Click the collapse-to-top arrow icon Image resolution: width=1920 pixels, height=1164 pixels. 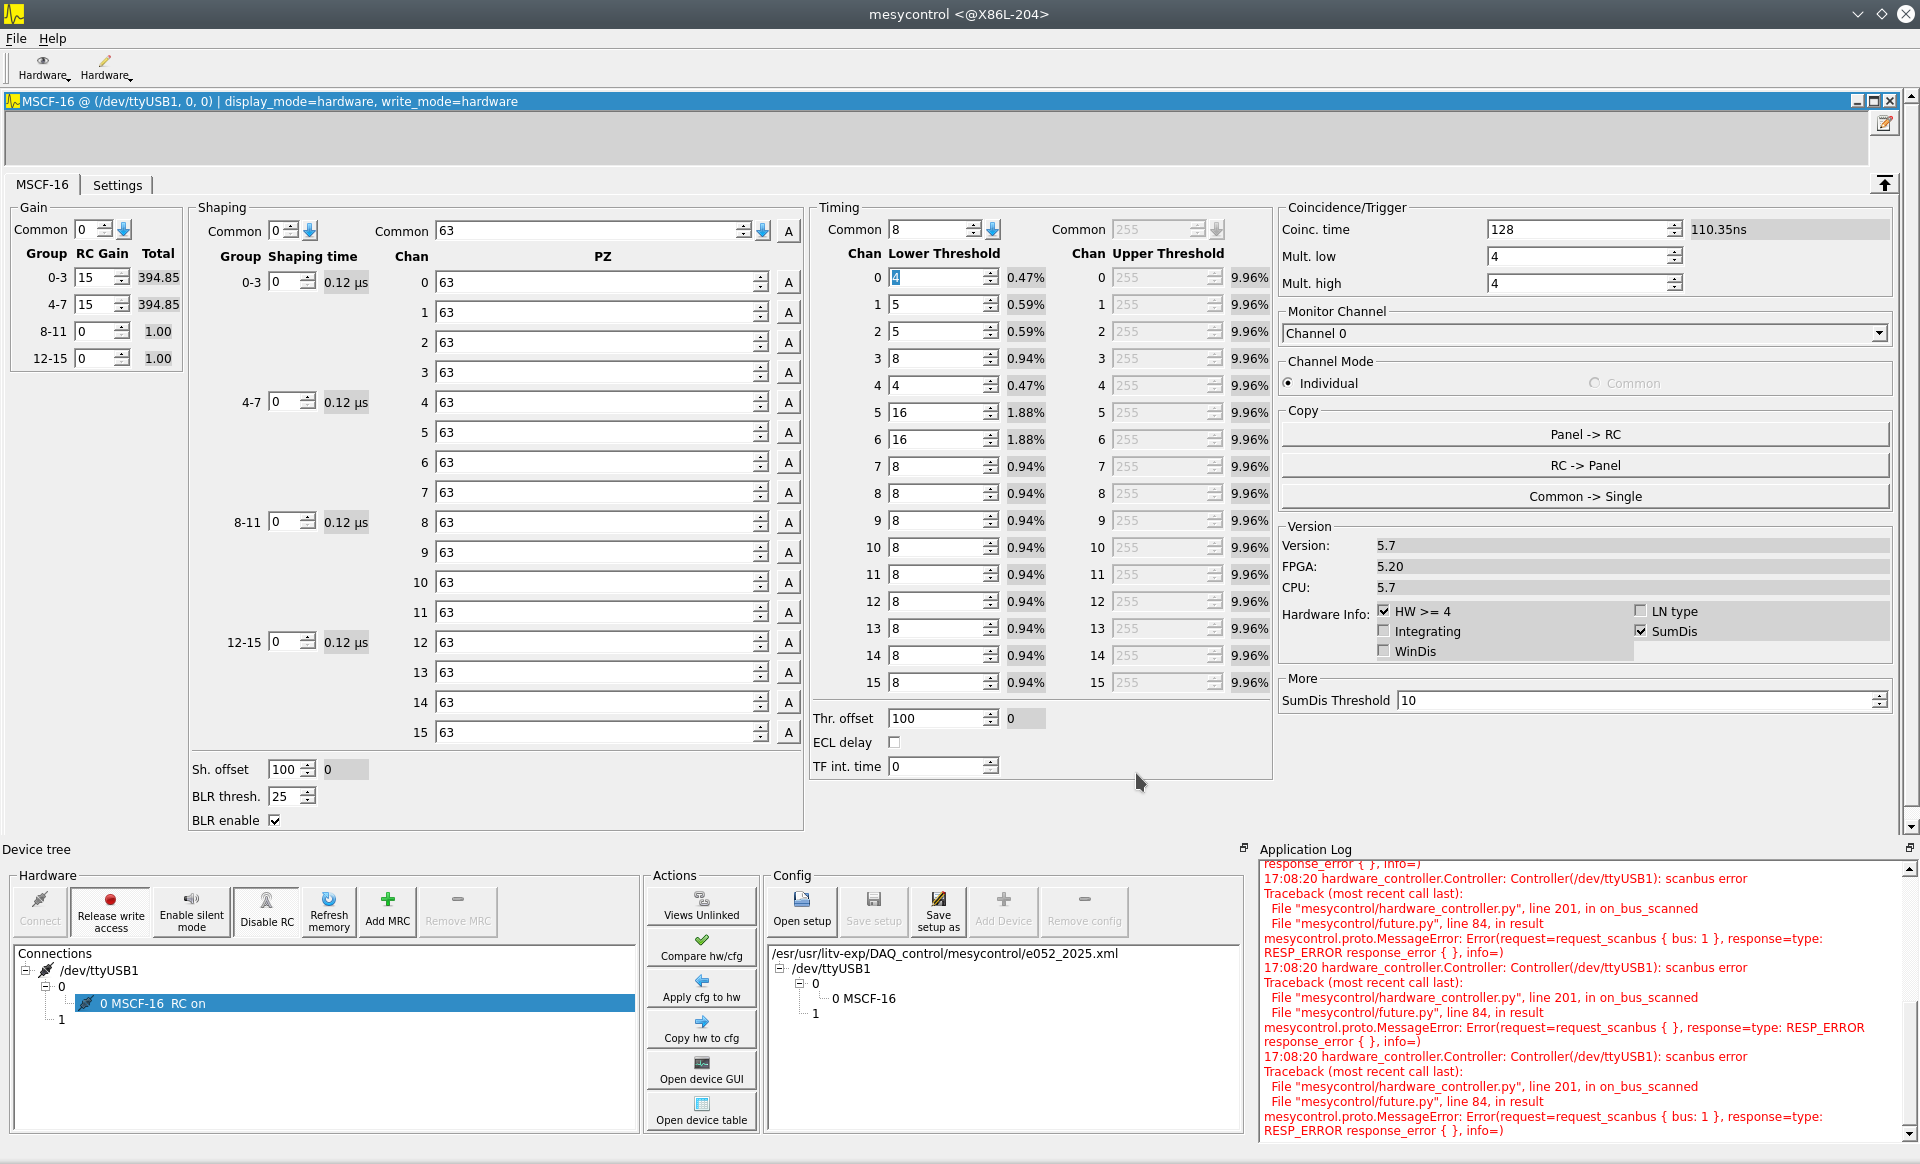1884,183
